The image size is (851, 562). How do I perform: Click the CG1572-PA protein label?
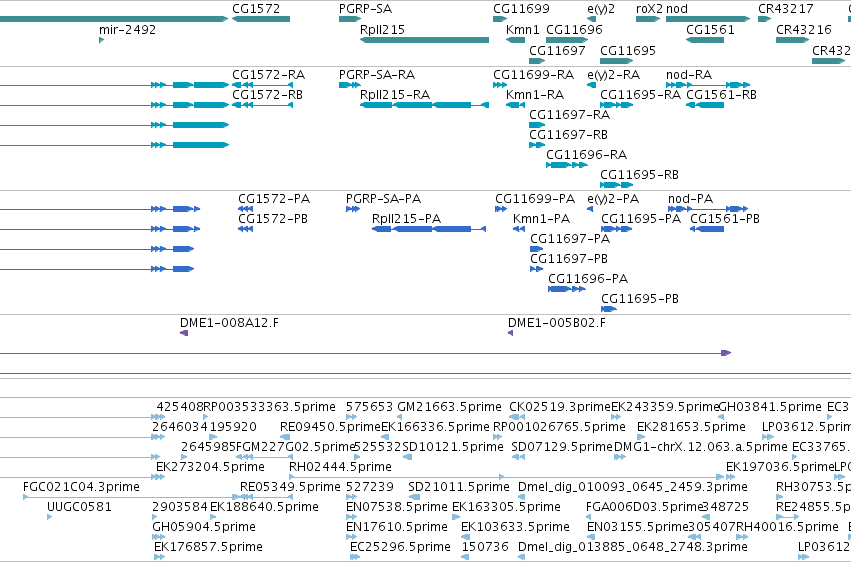[274, 199]
